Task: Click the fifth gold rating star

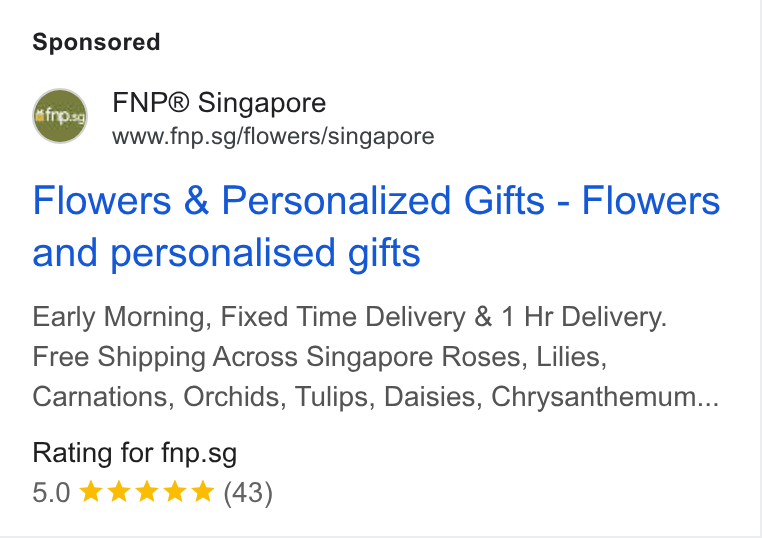Action: point(203,491)
